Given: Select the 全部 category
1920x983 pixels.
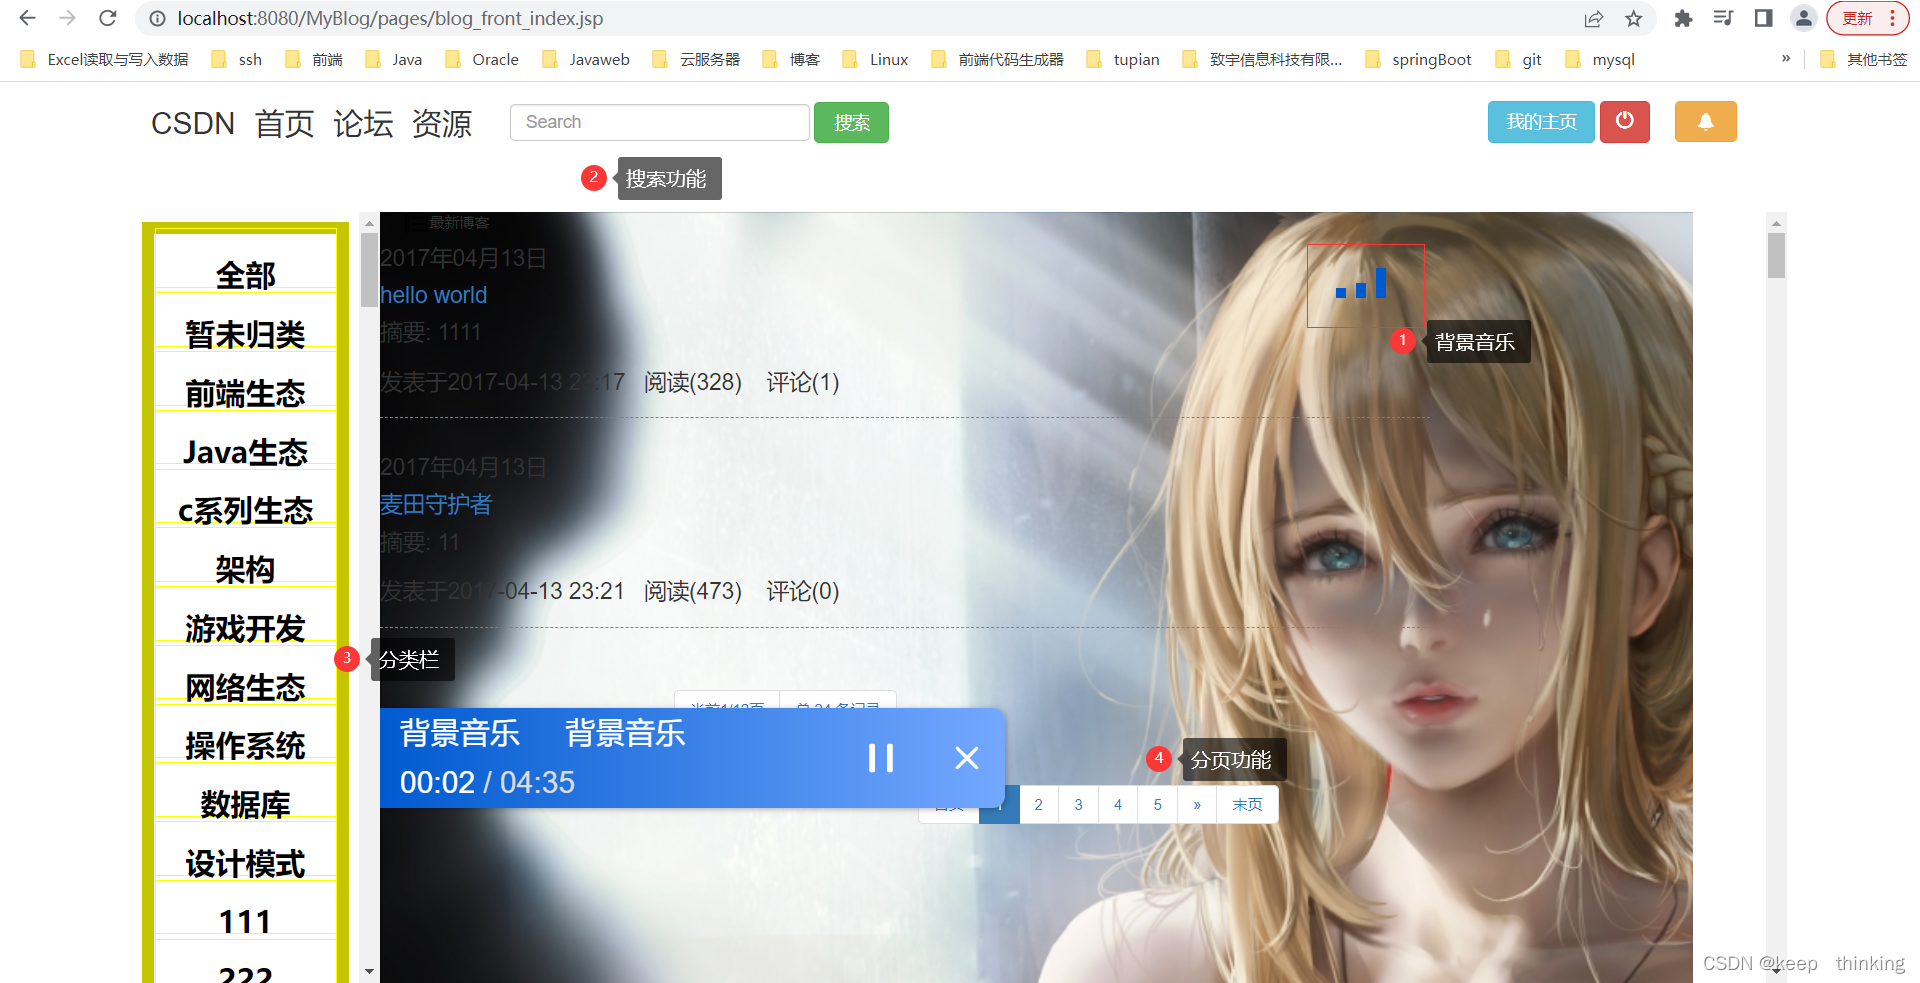Looking at the screenshot, I should tap(246, 275).
